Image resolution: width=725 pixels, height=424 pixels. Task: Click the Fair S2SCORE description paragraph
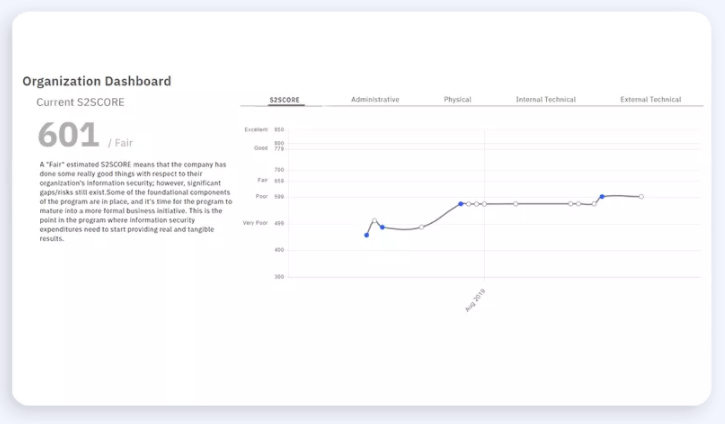point(135,201)
